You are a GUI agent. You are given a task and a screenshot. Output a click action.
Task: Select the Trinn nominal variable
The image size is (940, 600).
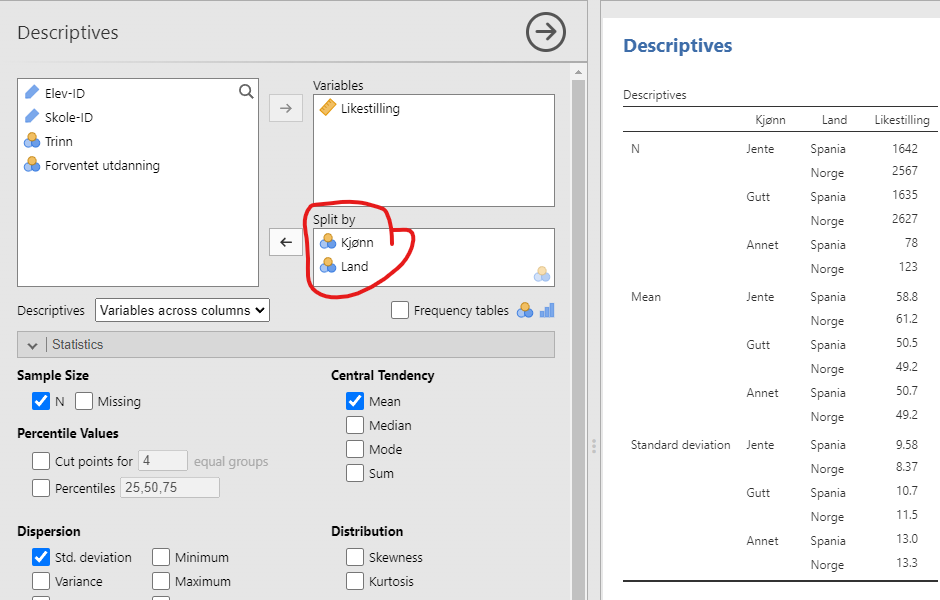point(58,141)
